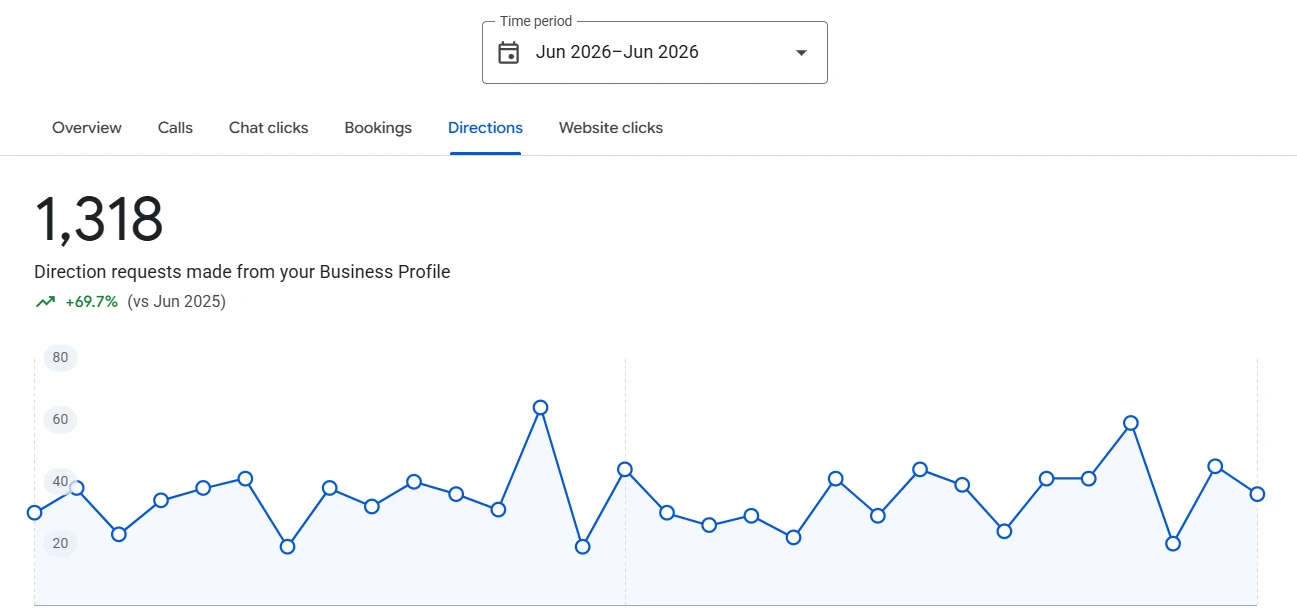Image resolution: width=1297 pixels, height=608 pixels.
Task: Switch to the Overview tab
Action: pyautogui.click(x=87, y=128)
